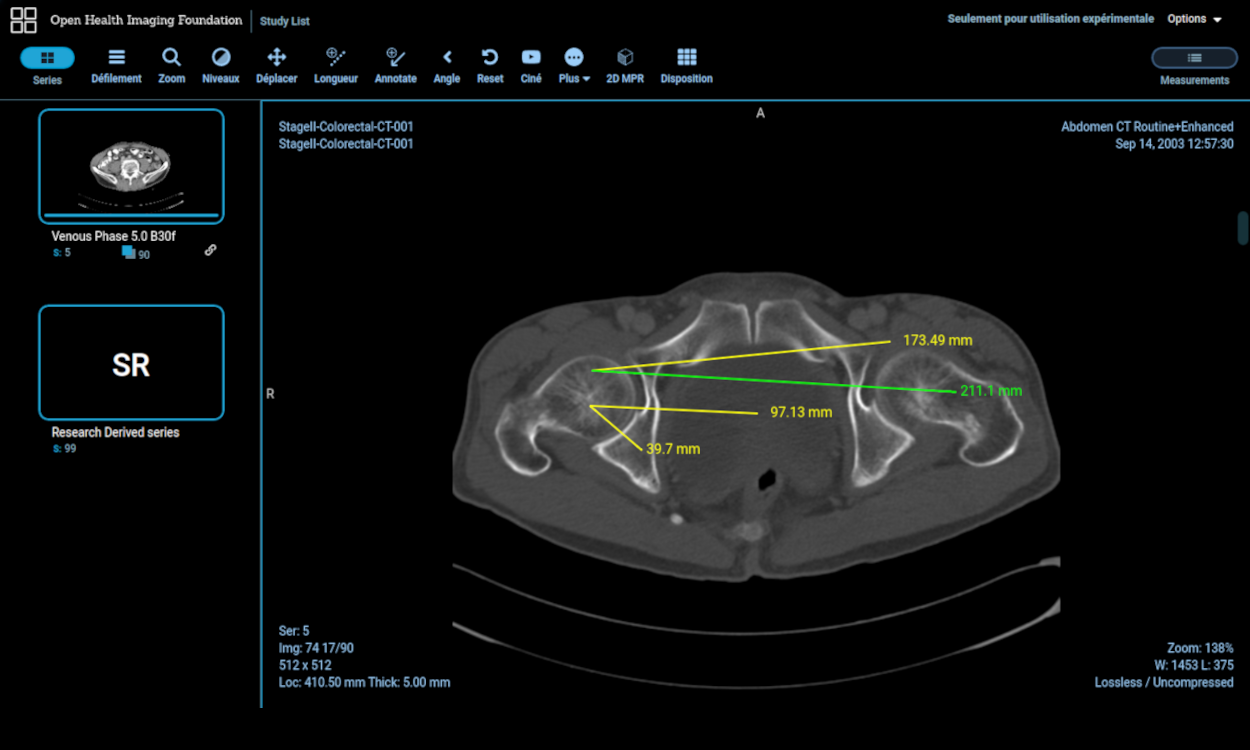Select the Venous Phase 5.0 B30f thumbnail
The width and height of the screenshot is (1250, 750).
click(131, 166)
